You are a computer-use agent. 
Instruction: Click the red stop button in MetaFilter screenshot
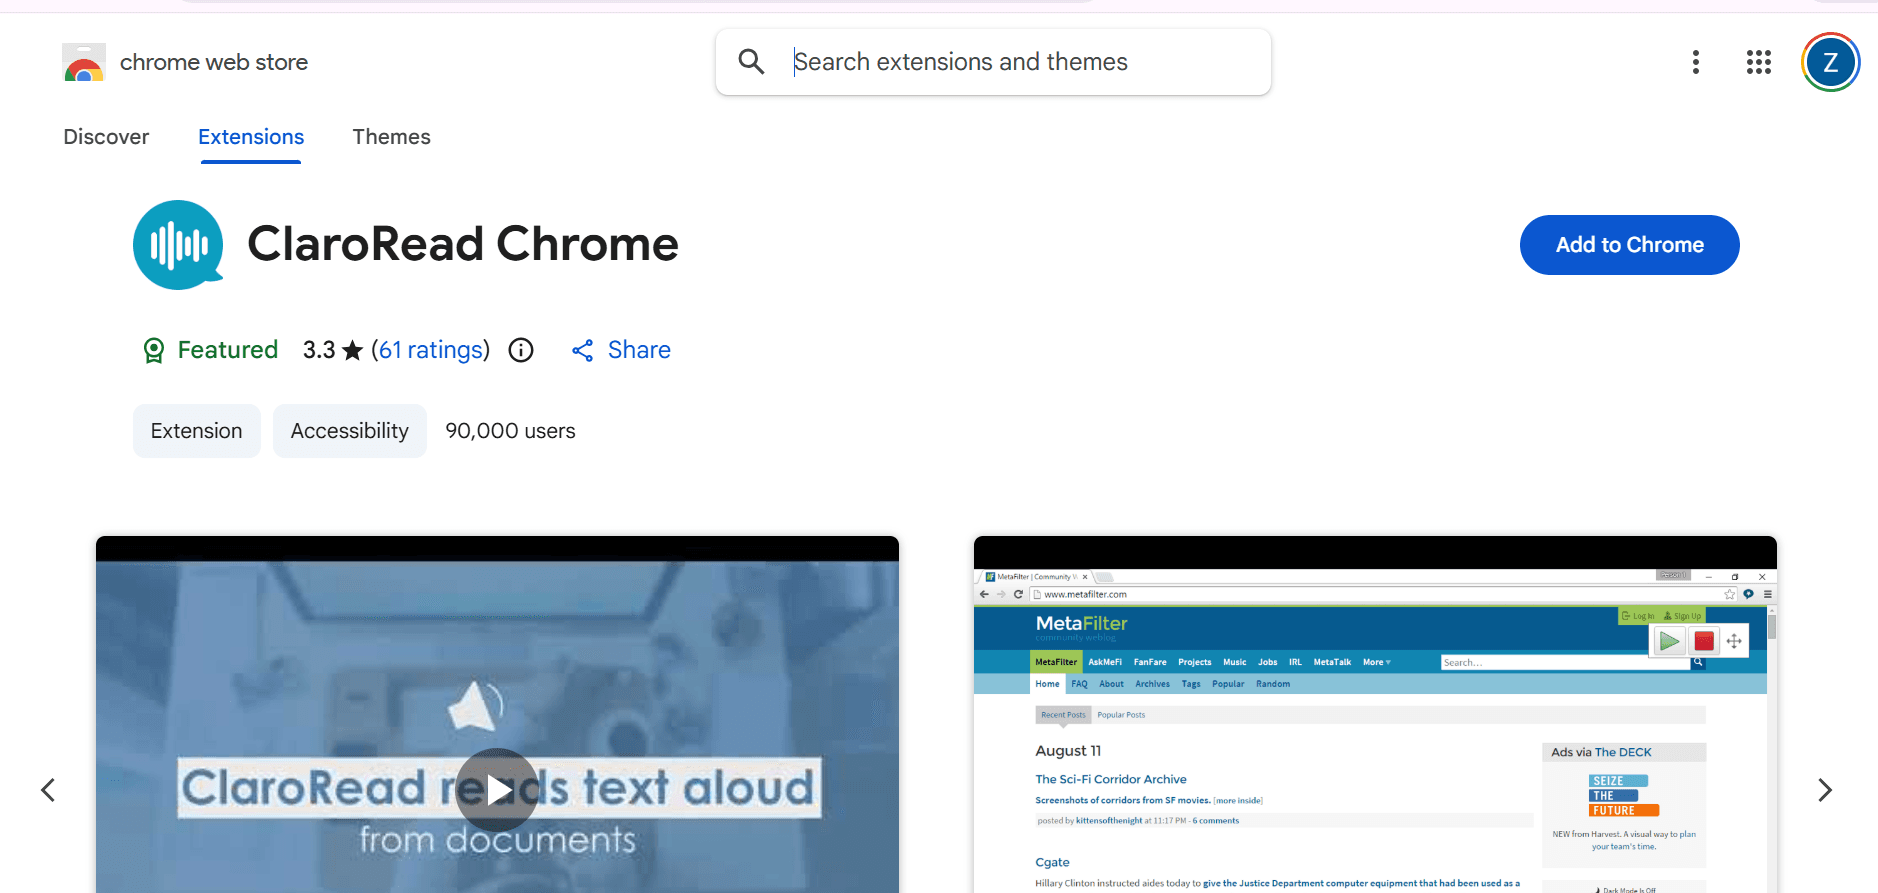pyautogui.click(x=1704, y=641)
